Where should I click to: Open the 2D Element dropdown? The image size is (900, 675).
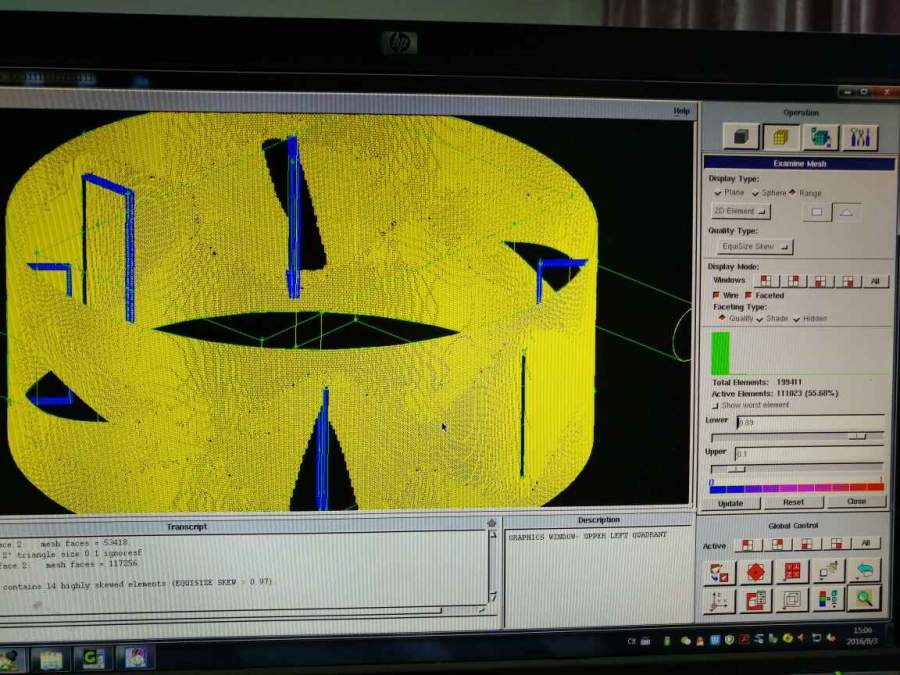pos(740,212)
